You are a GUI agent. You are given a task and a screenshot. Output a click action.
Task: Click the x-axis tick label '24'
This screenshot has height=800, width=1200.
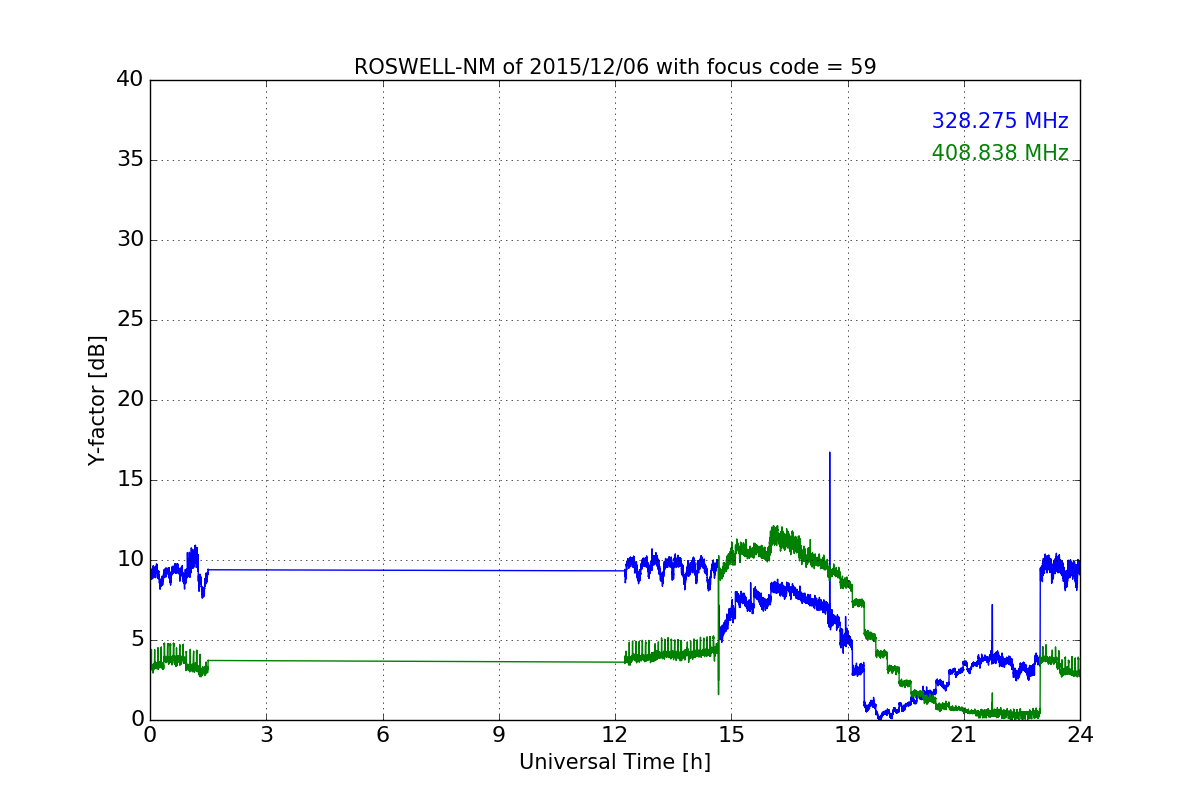tap(1080, 735)
